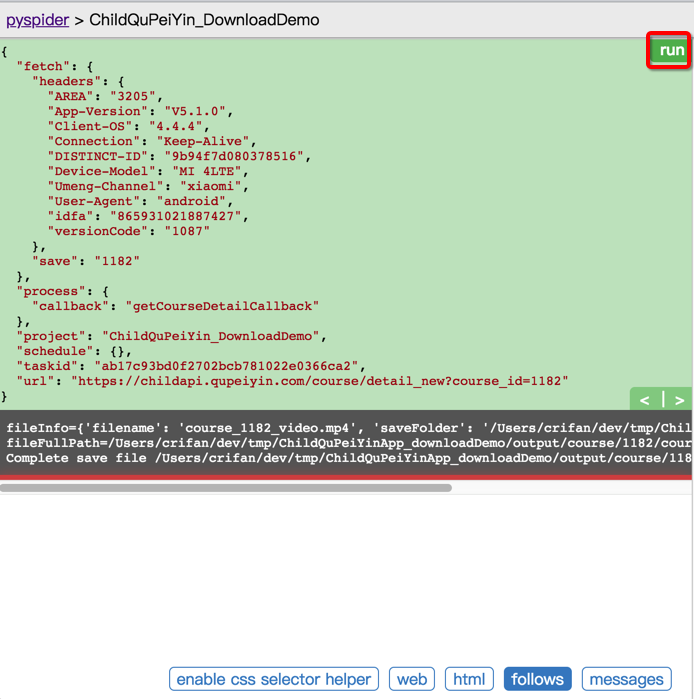Screen dimensions: 694x700
Task: Click the ChildQuPeiYin_DownloadDemo project title
Action: [204, 20]
